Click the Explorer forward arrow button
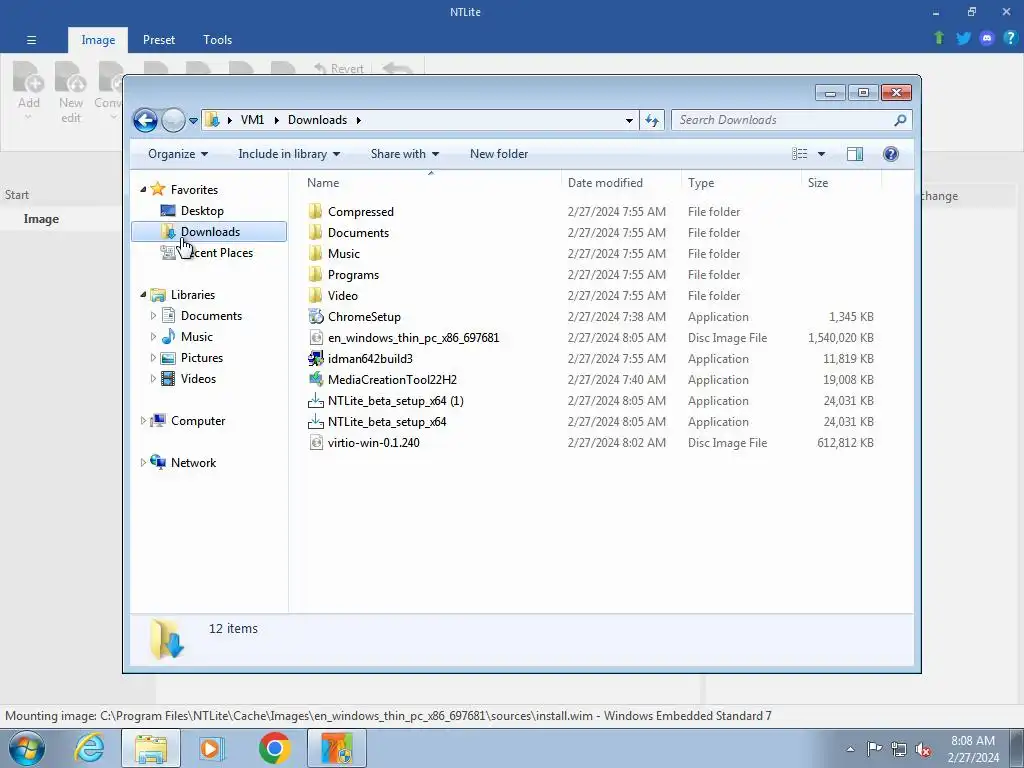The image size is (1024, 768). (x=173, y=120)
